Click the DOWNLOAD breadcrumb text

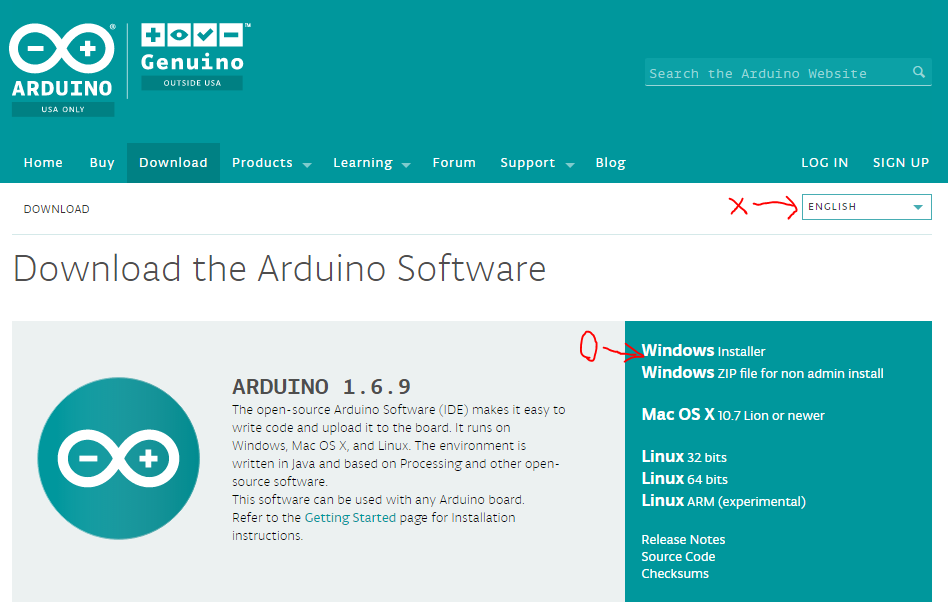pos(56,209)
